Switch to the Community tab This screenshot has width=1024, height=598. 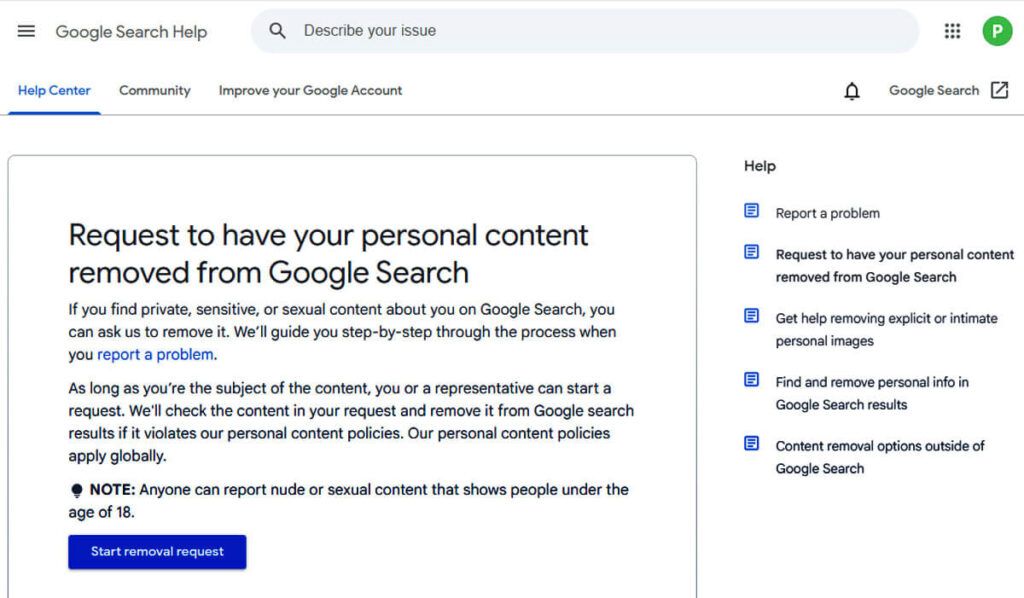[154, 90]
